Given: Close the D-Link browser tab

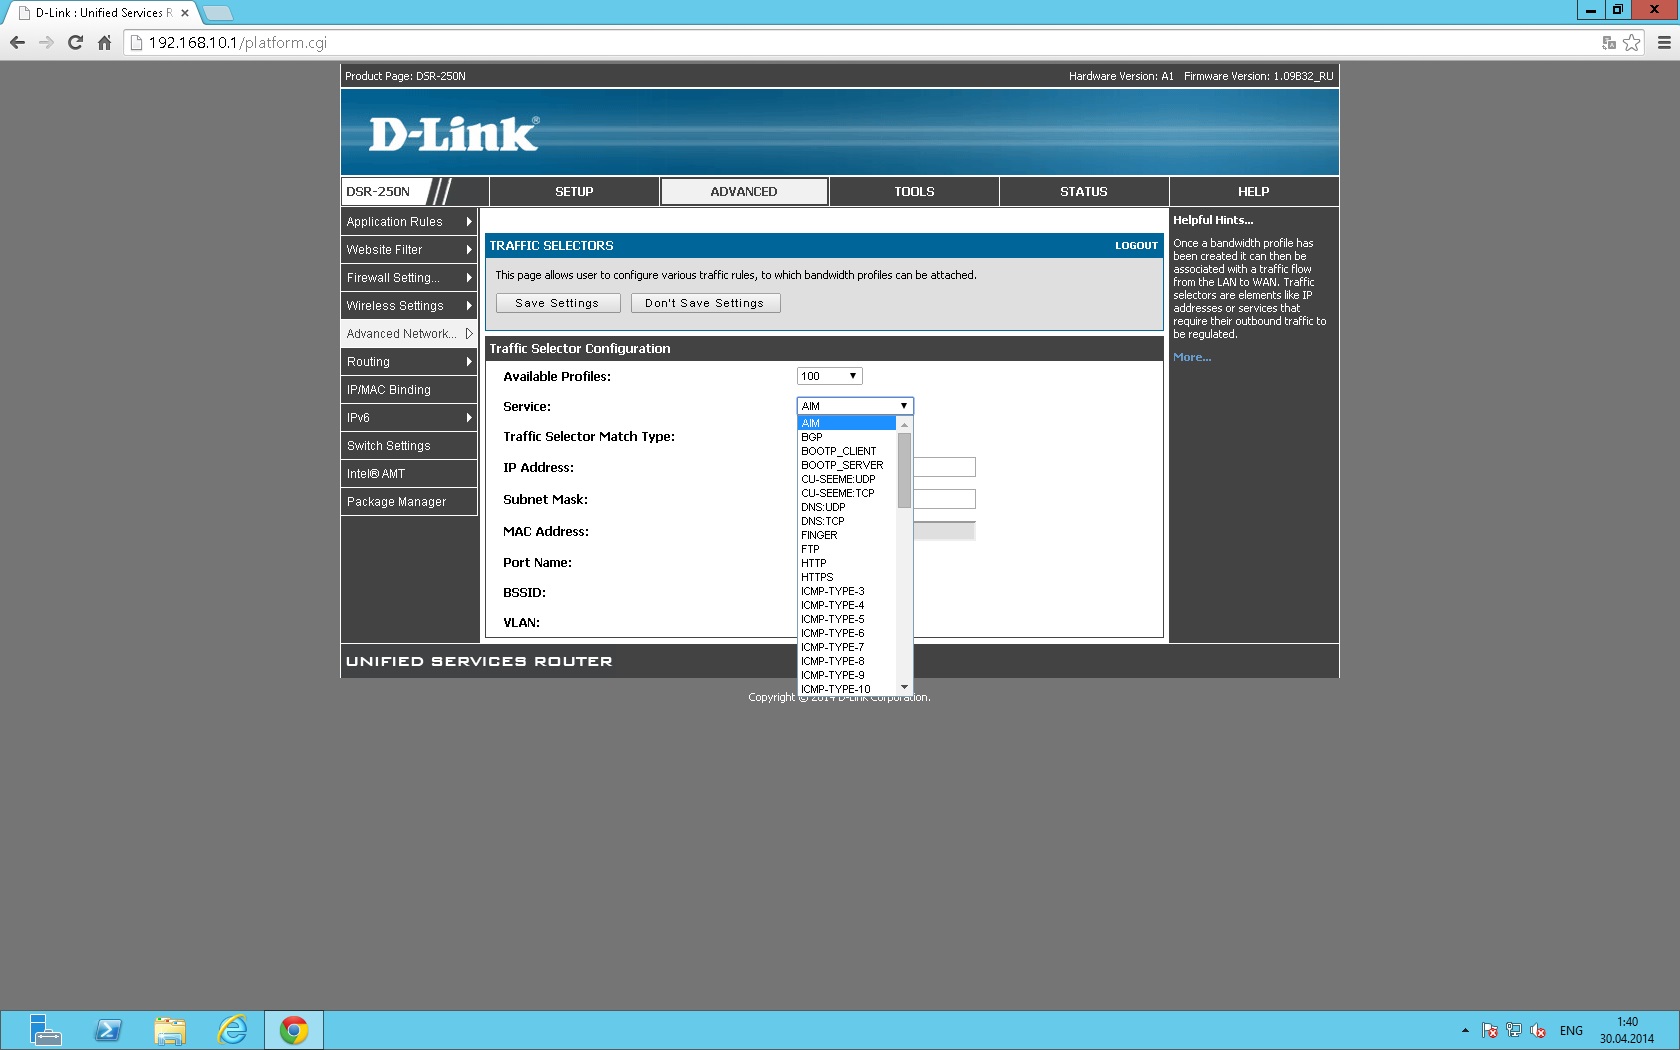Looking at the screenshot, I should click(x=185, y=13).
